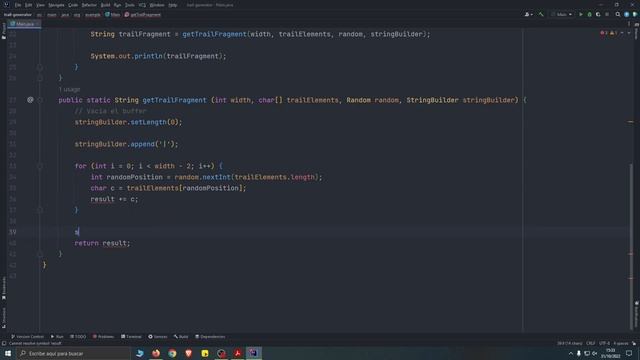
Task: Click the Windows Start button
Action: point(8,353)
